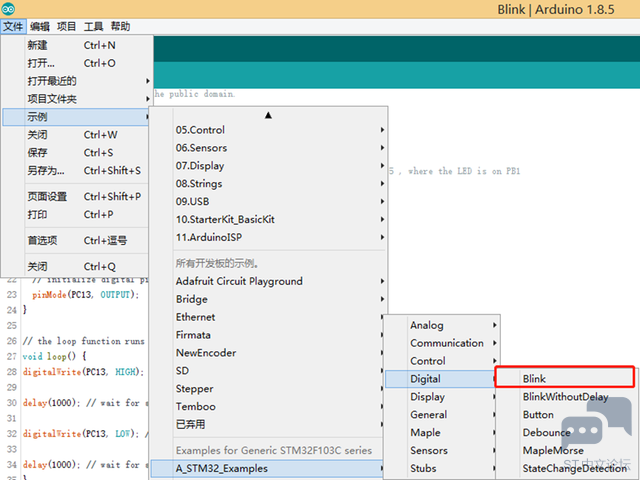Expand the 08.Strings examples
The image size is (640, 480).
268,184
